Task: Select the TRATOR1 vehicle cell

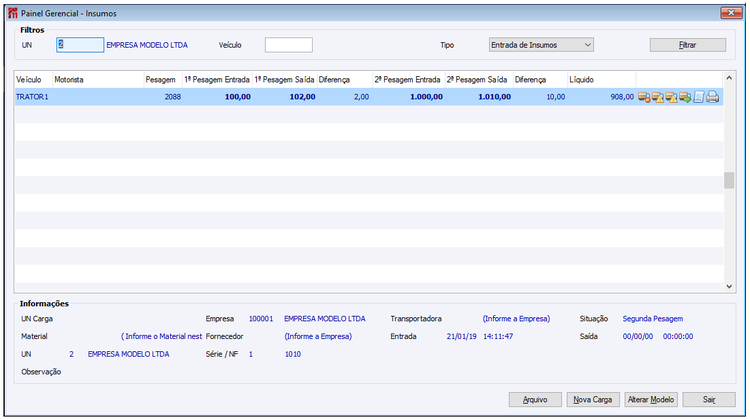Action: [x=33, y=97]
